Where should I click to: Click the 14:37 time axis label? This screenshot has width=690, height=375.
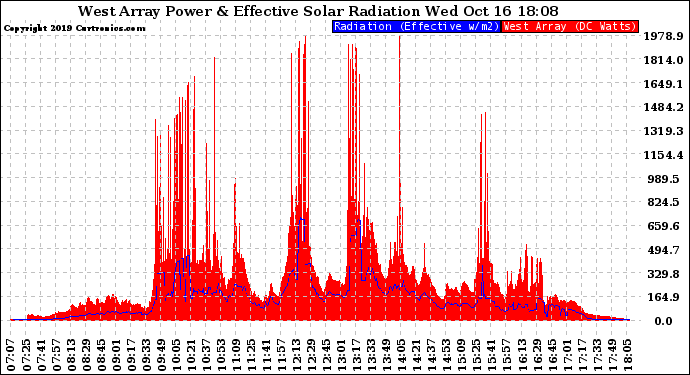pos(431,355)
